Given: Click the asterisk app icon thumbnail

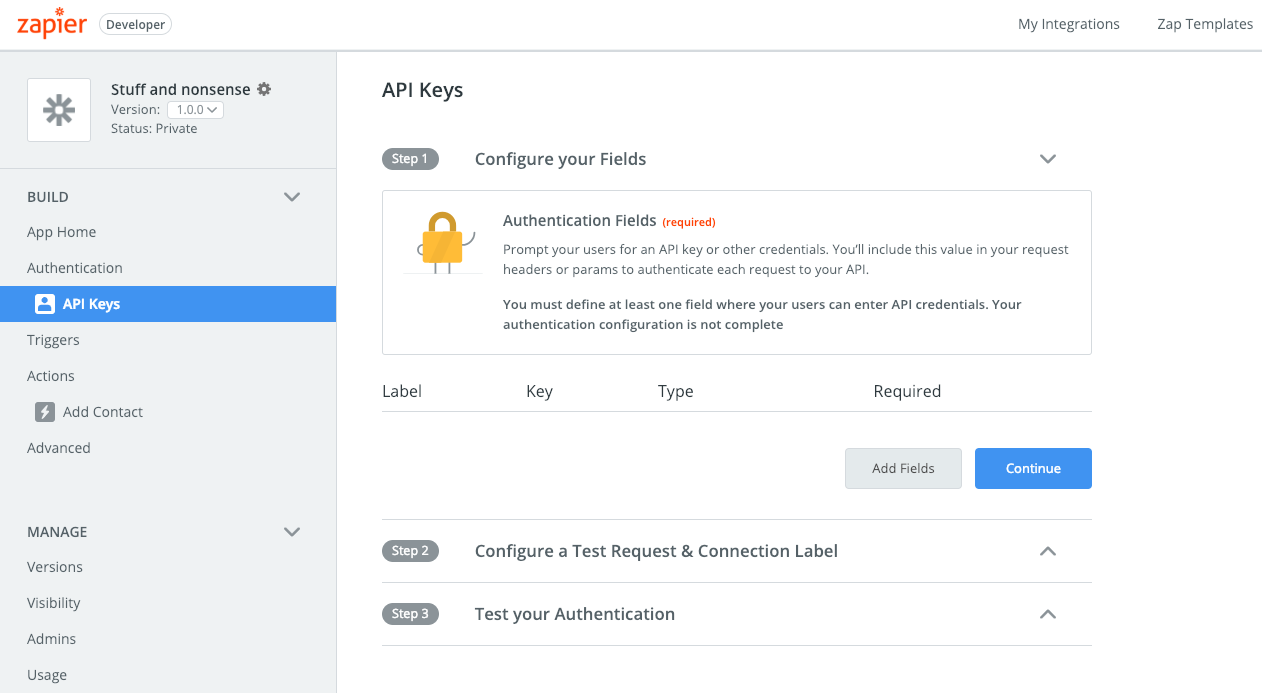Looking at the screenshot, I should [x=58, y=110].
